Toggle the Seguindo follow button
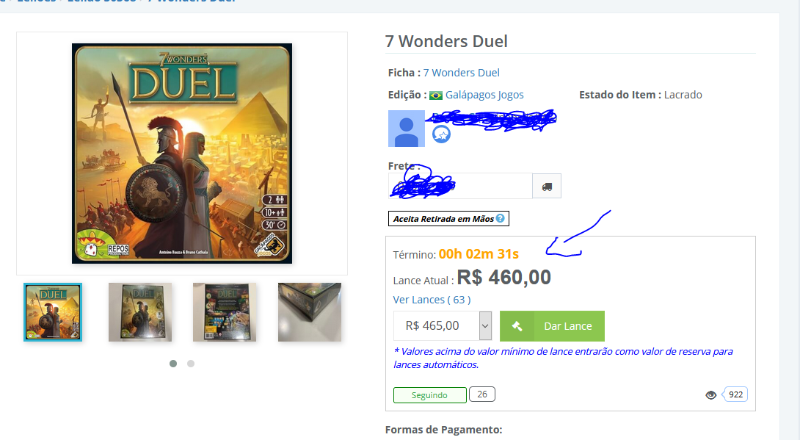This screenshot has width=800, height=440. 430,395
